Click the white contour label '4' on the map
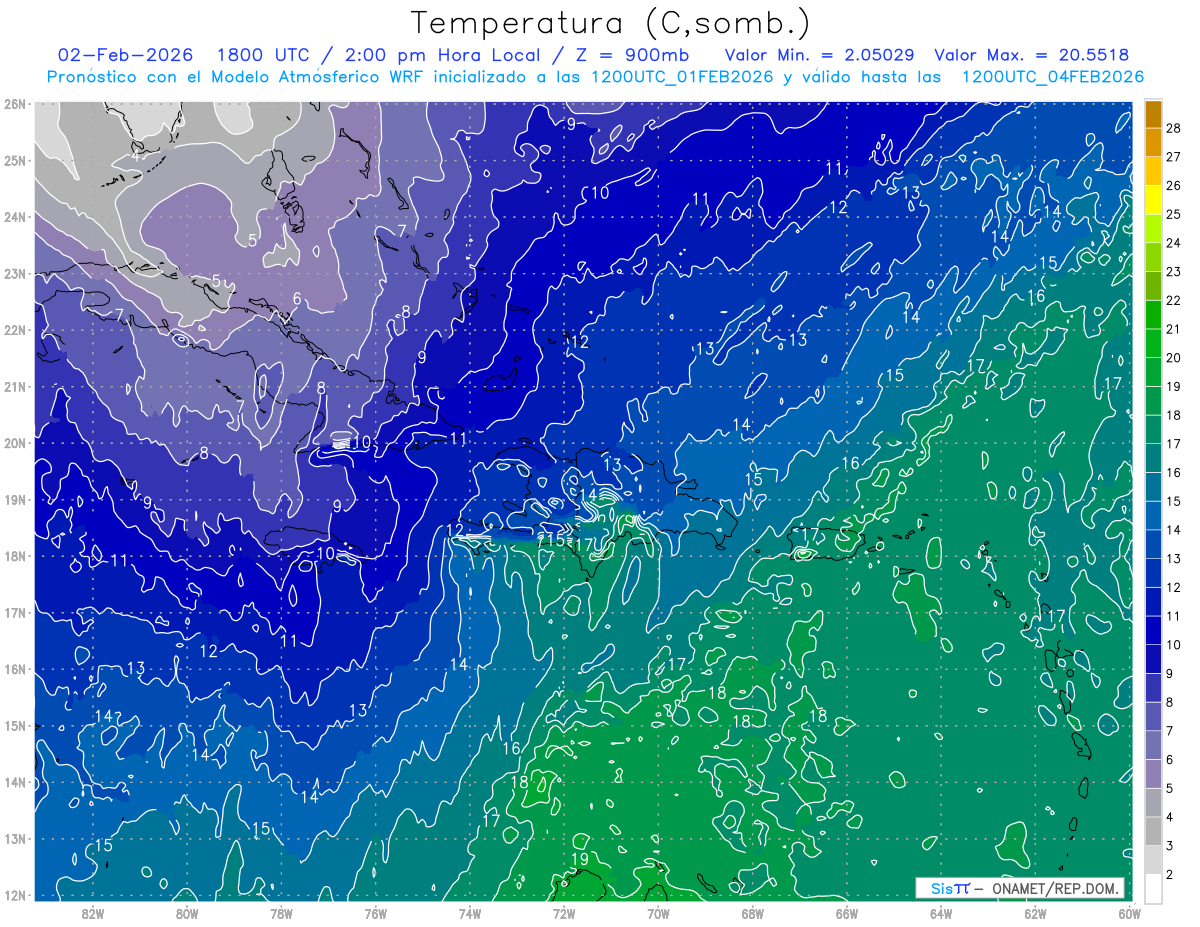The height and width of the screenshot is (927, 1200). point(135,156)
